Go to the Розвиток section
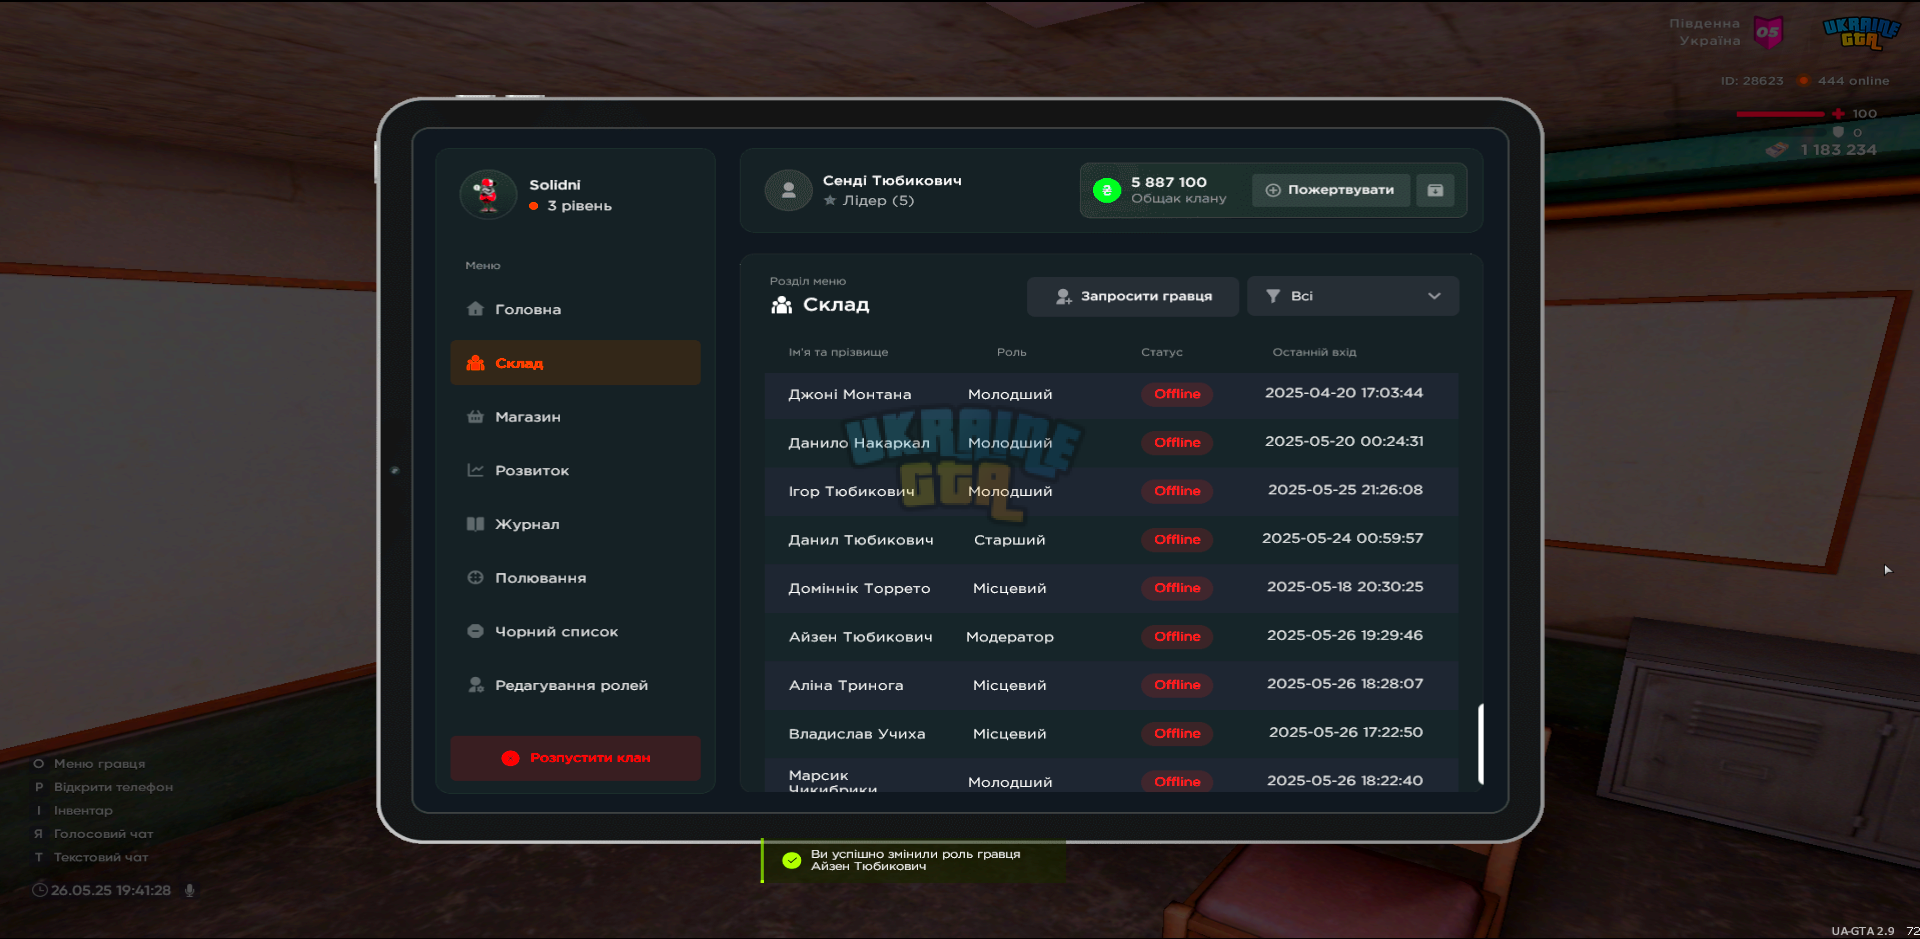Screen dimensions: 1920x939 point(575,470)
